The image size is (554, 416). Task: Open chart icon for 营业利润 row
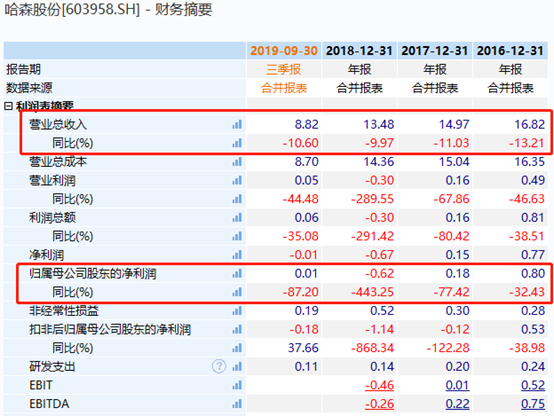click(237, 181)
